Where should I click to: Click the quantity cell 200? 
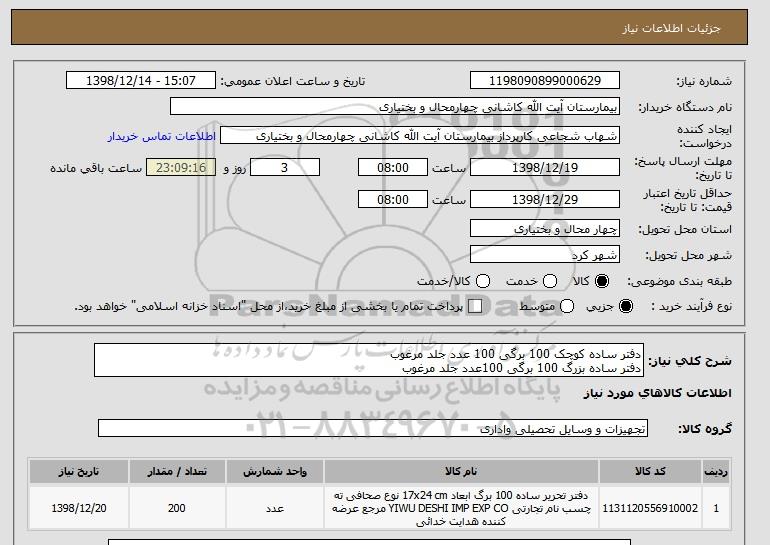[177, 508]
